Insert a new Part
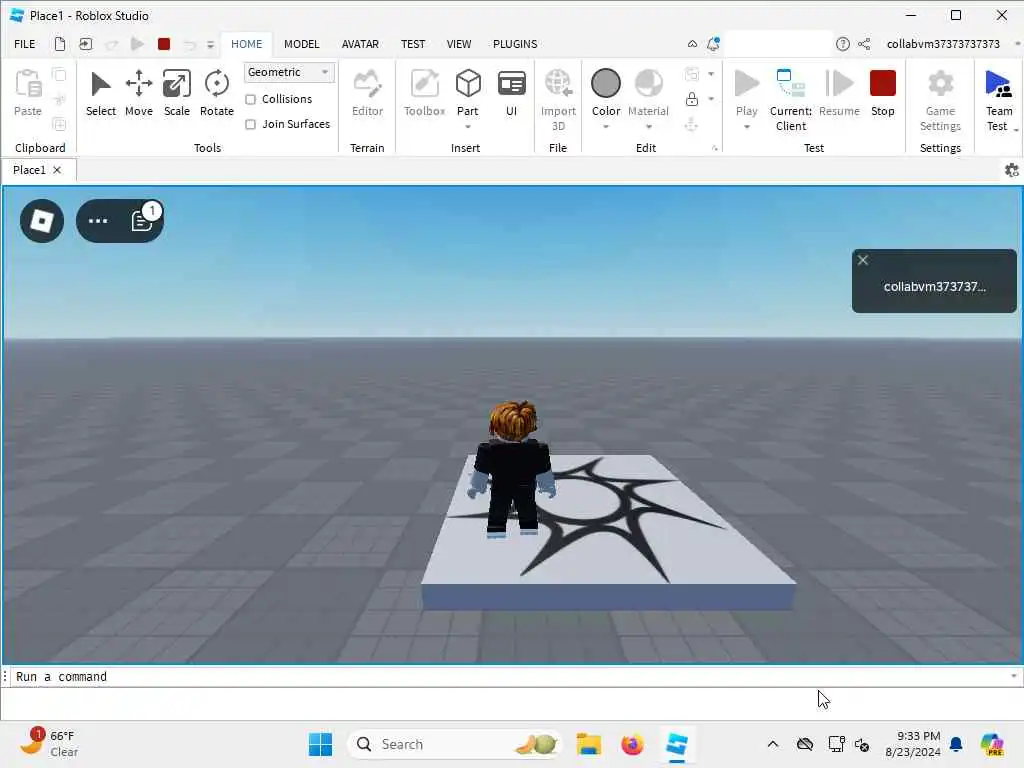 coord(468,91)
